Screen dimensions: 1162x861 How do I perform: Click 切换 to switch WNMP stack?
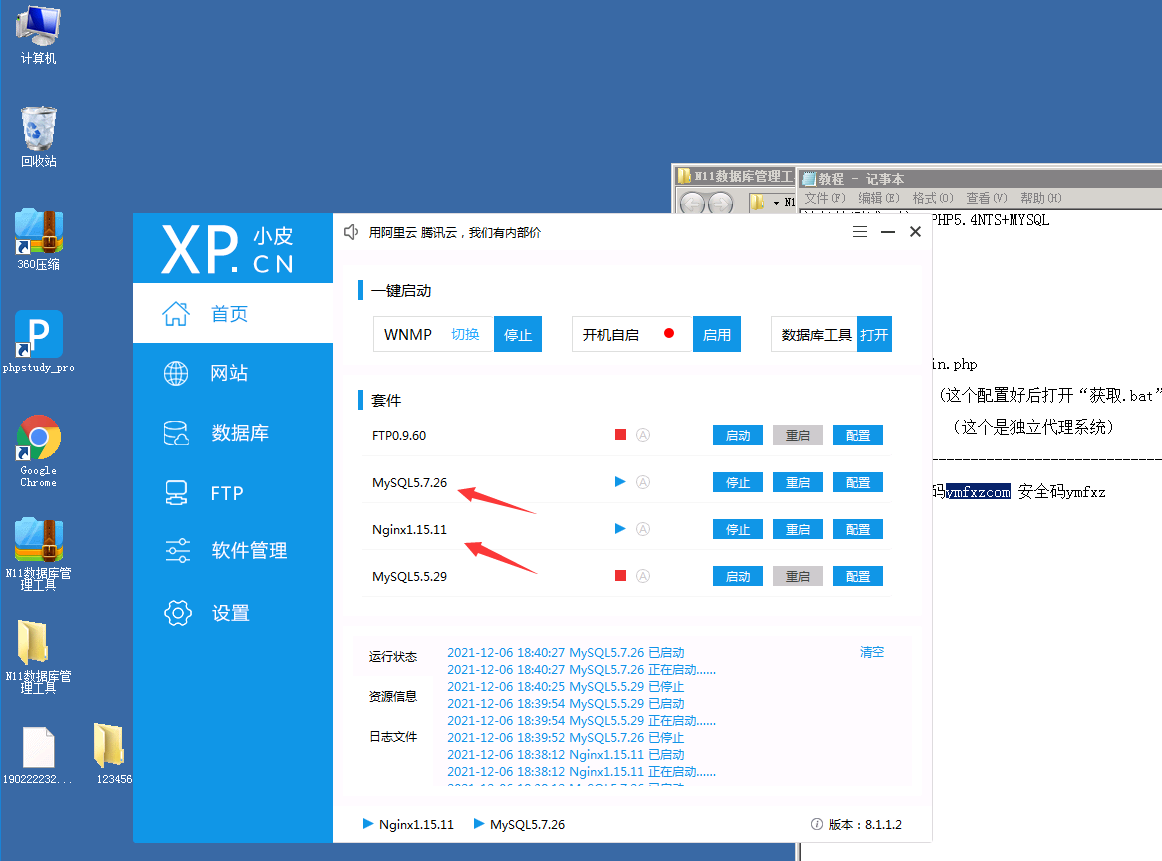click(x=465, y=335)
